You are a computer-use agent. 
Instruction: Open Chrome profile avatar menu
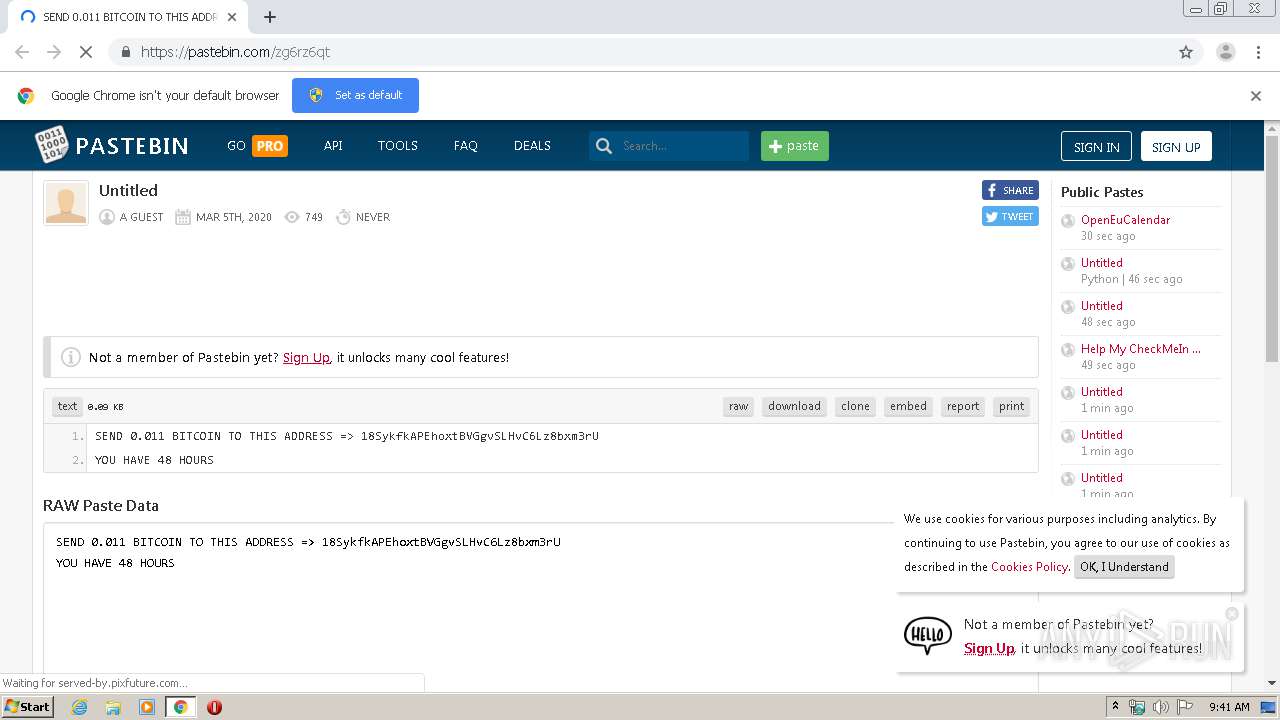pyautogui.click(x=1225, y=52)
